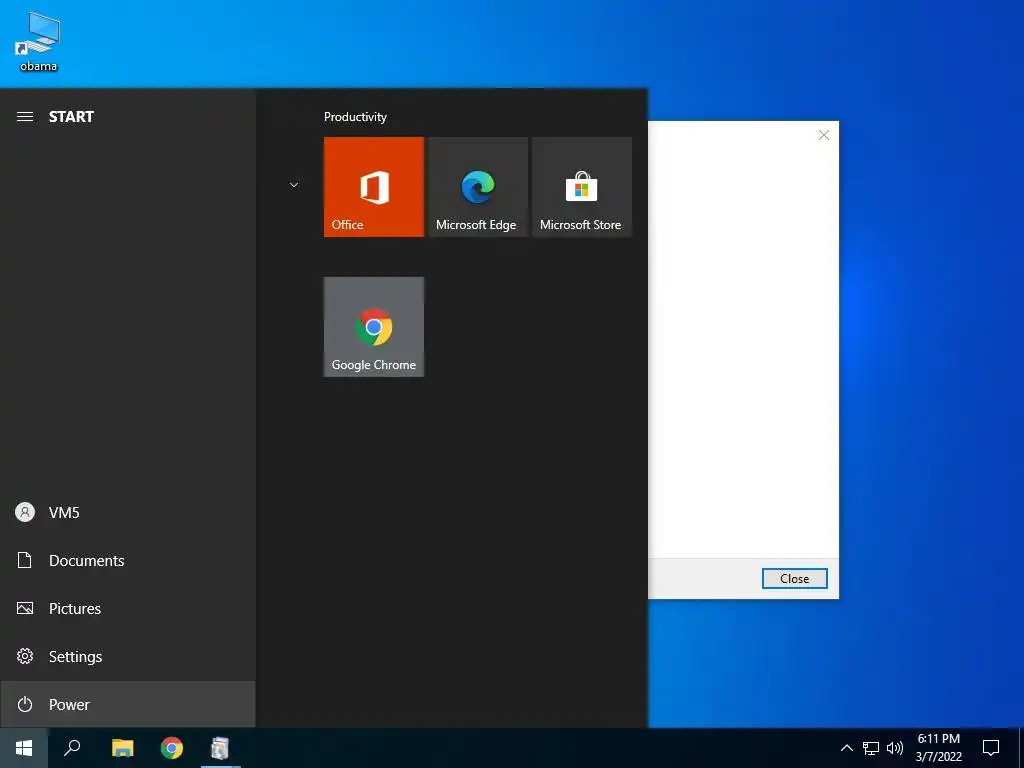Viewport: 1024px width, 768px height.
Task: Open the Action Center notifications icon
Action: tap(991, 748)
